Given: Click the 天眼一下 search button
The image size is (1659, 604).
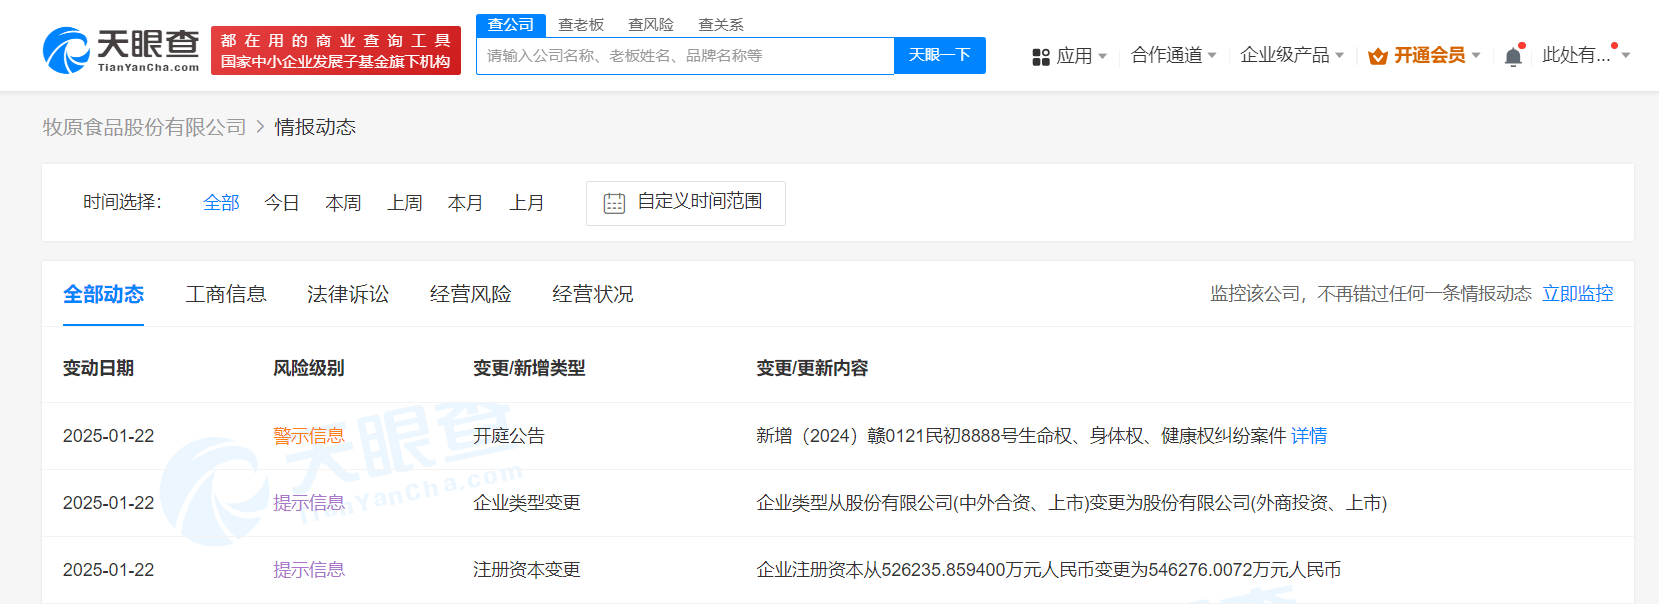Looking at the screenshot, I should [940, 55].
